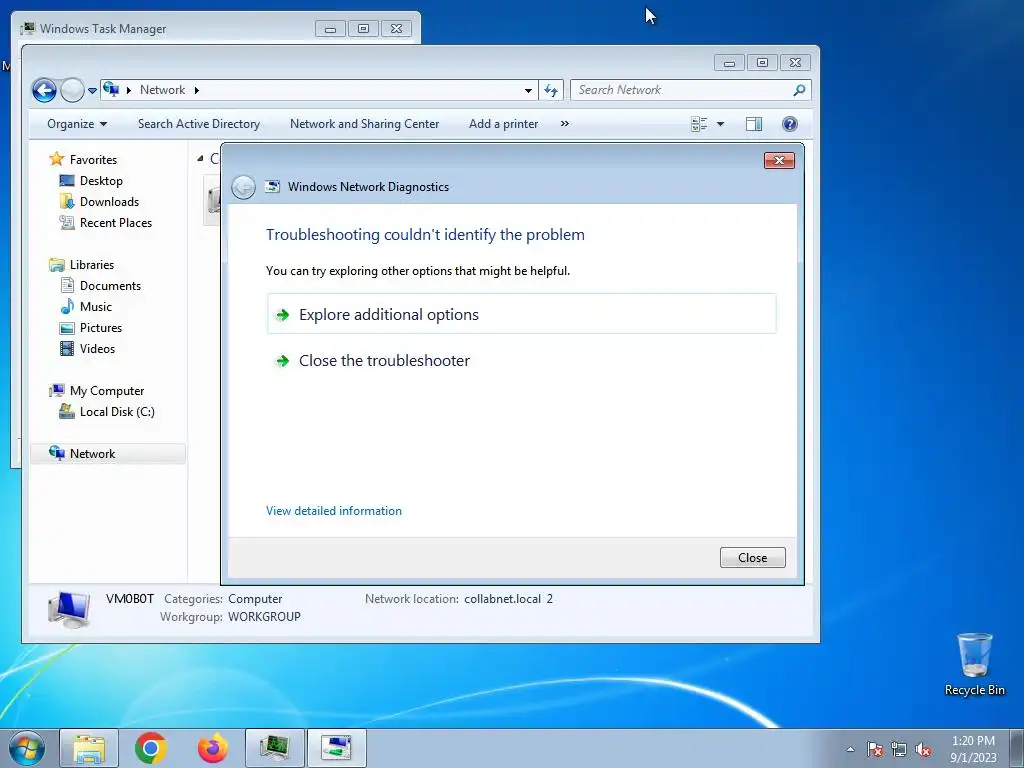Viewport: 1024px width, 768px height.
Task: Open the Windows Start button
Action: point(26,748)
